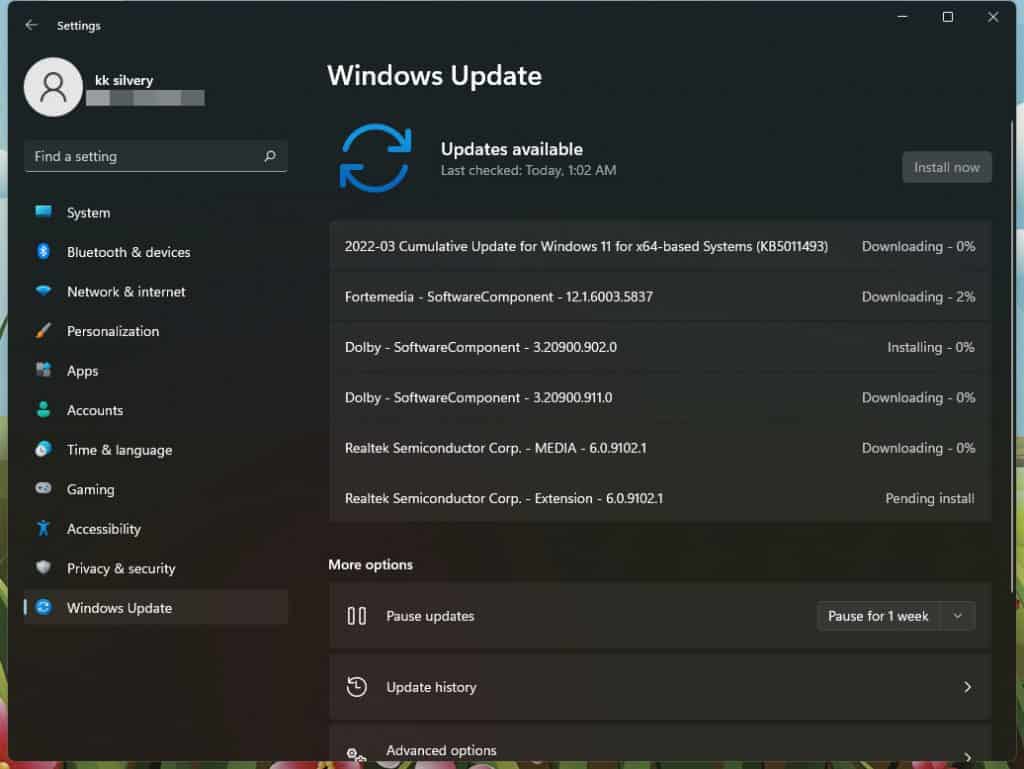The image size is (1024, 769).
Task: Go to Network & internet
Action: [155, 291]
